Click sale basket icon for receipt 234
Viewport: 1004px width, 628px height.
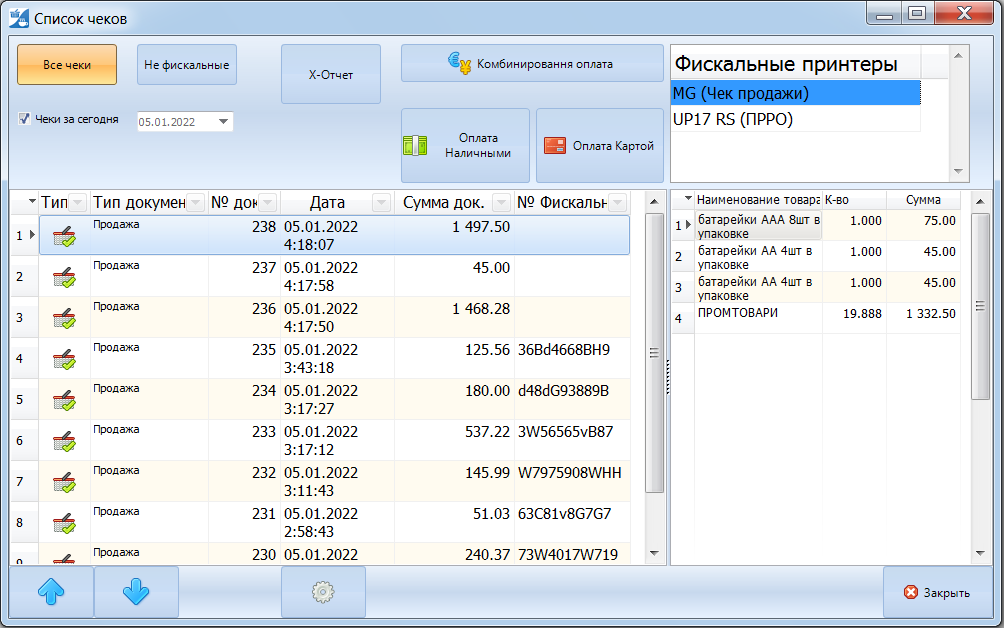pyautogui.click(x=65, y=400)
